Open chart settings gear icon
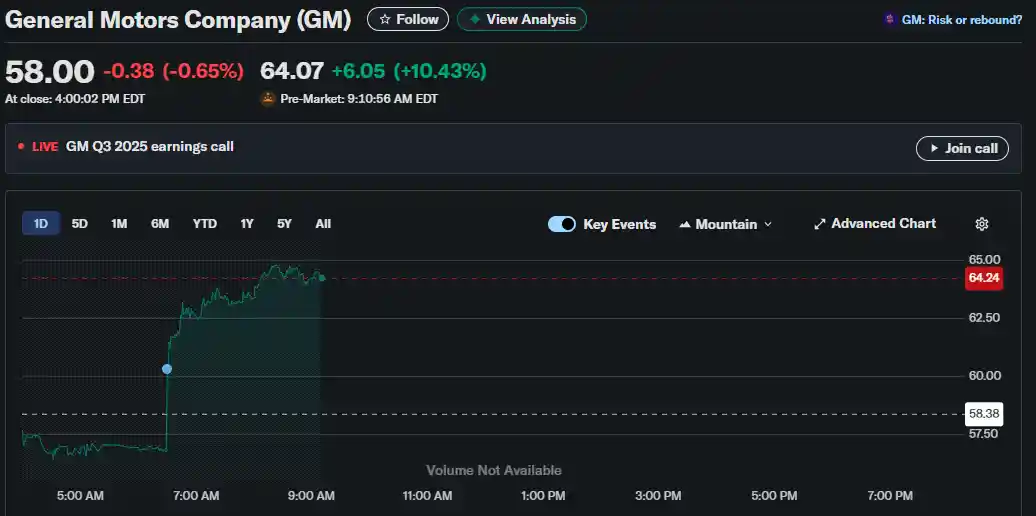This screenshot has height=516, width=1036. pos(981,224)
